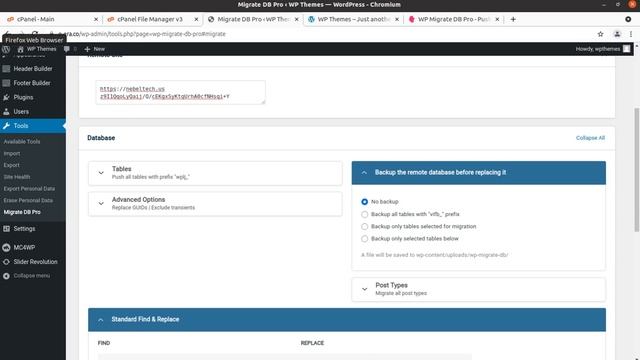640x360 pixels.
Task: Click the page vertical scrollbar
Action: point(636,169)
